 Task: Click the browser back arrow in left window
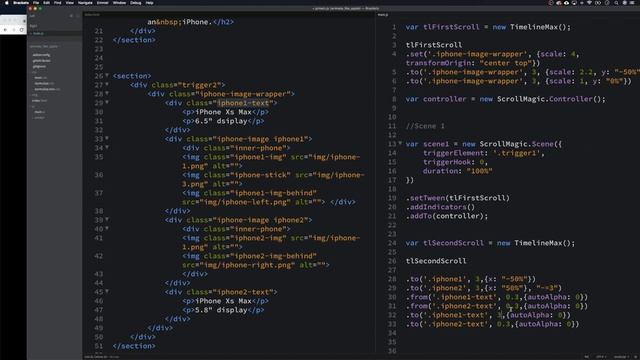(5, 30)
